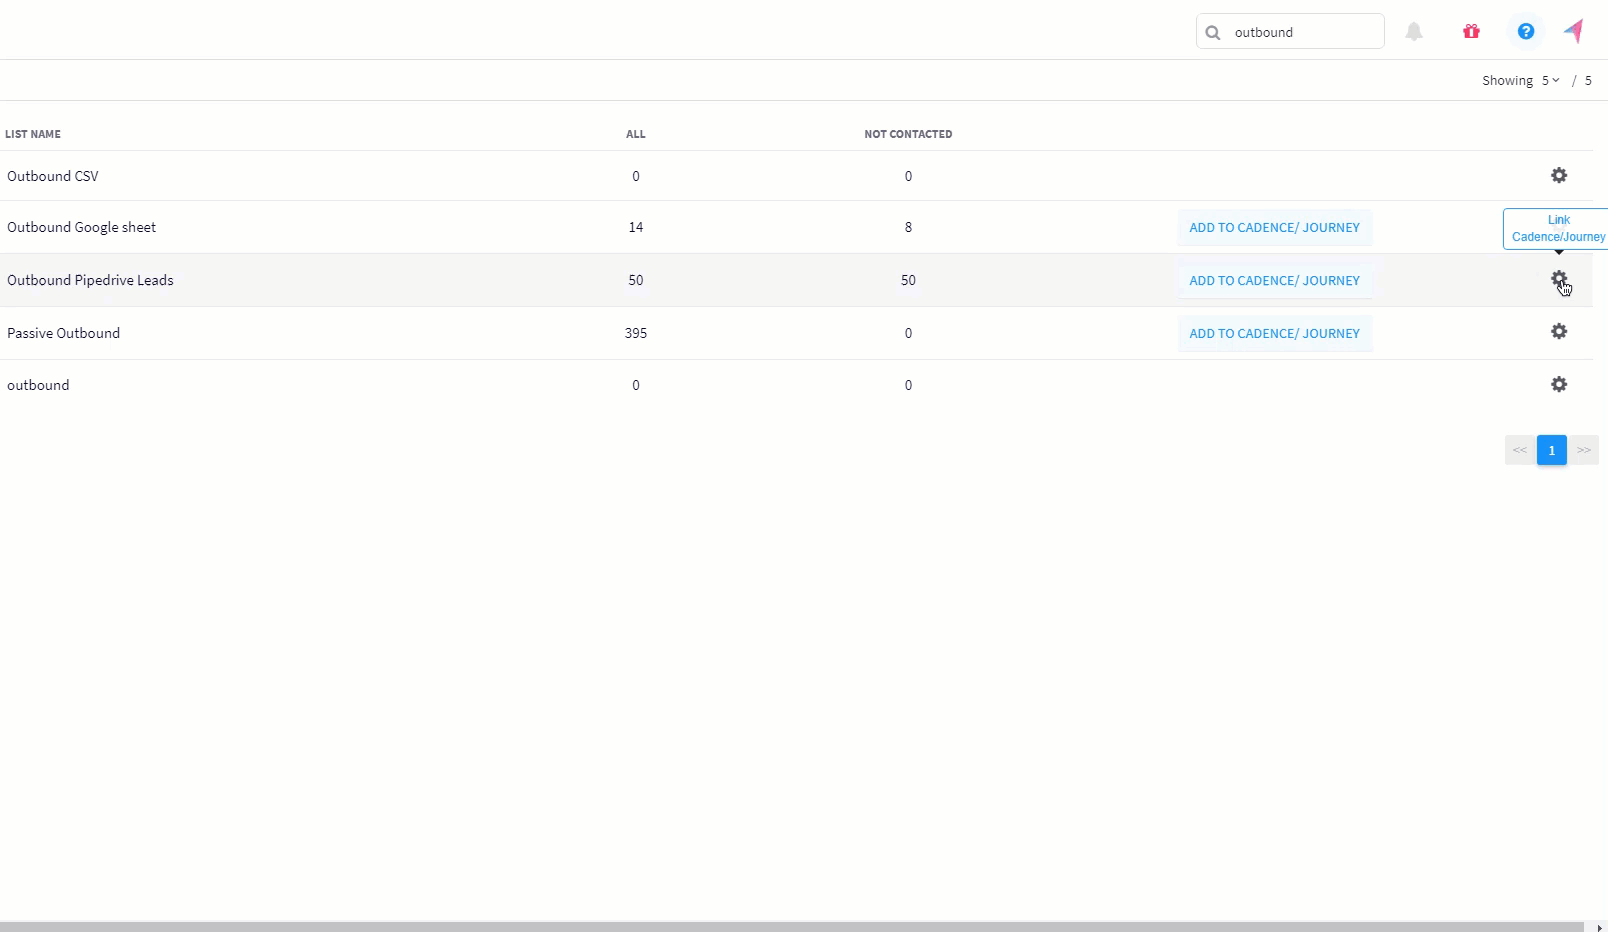
Task: Expand the Showing 5 rows dropdown
Action: 1550,80
